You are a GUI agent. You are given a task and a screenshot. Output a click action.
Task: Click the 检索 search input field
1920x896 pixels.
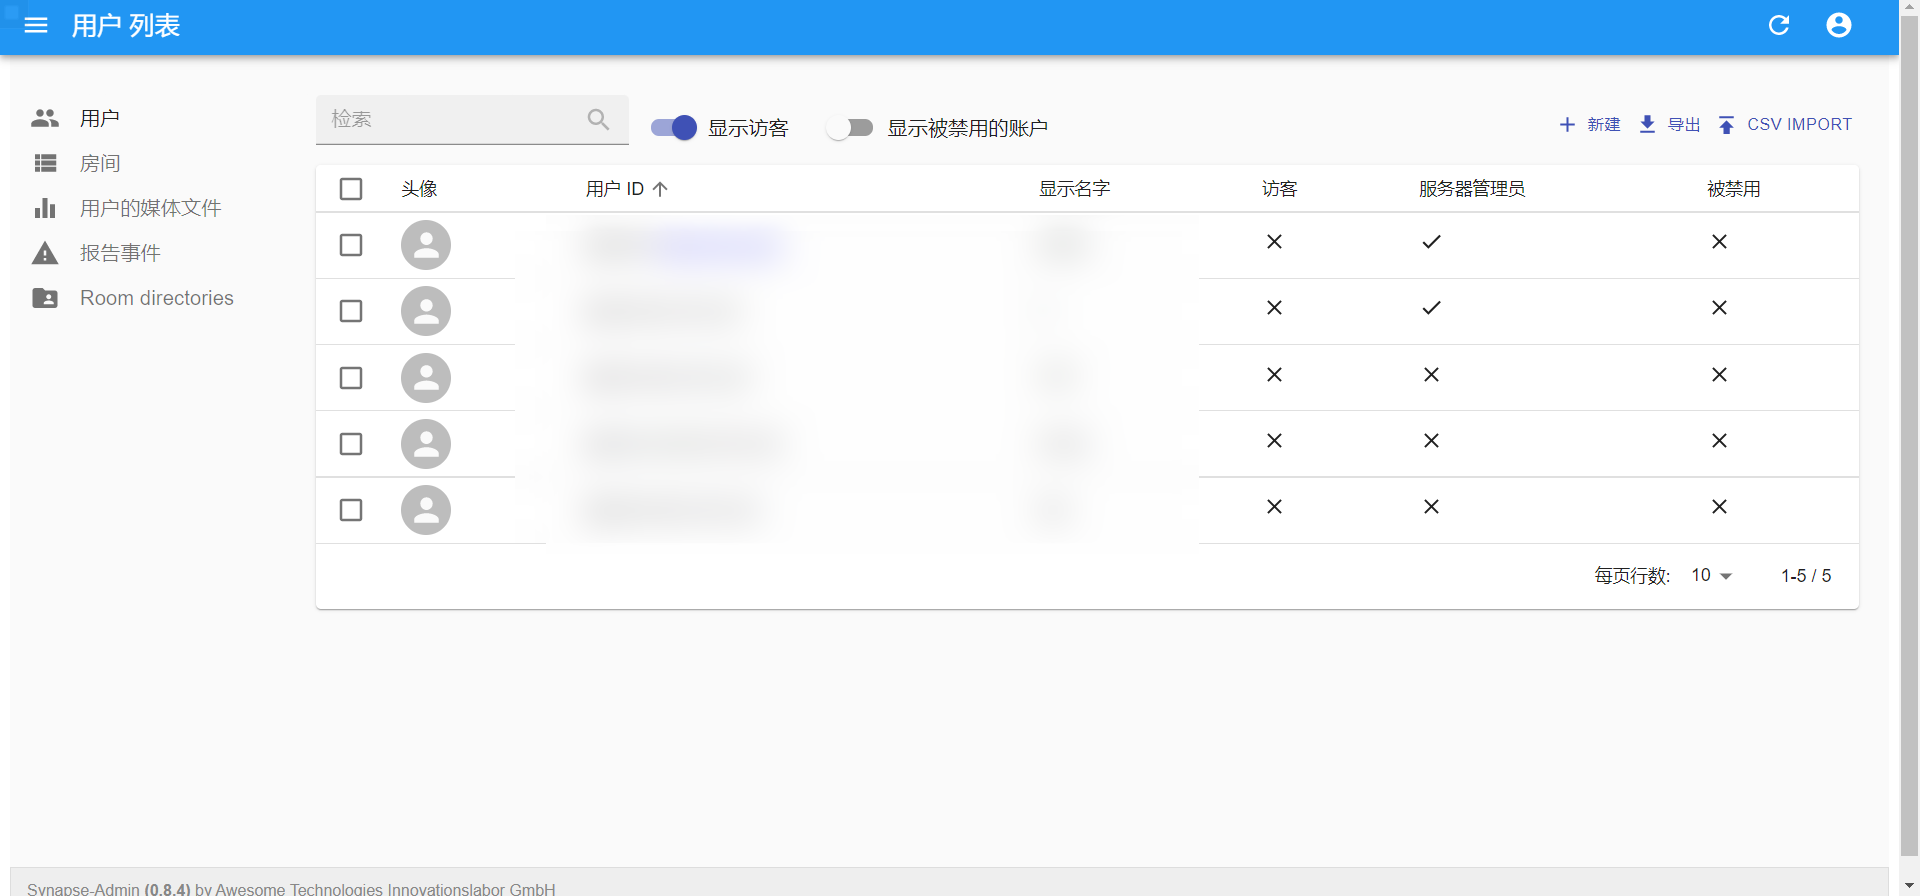[x=450, y=120]
